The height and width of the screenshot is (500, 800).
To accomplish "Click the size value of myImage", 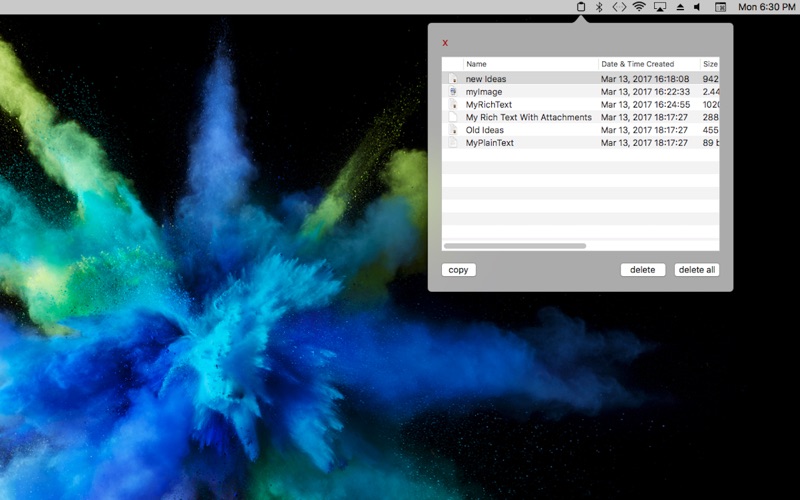I will [711, 92].
